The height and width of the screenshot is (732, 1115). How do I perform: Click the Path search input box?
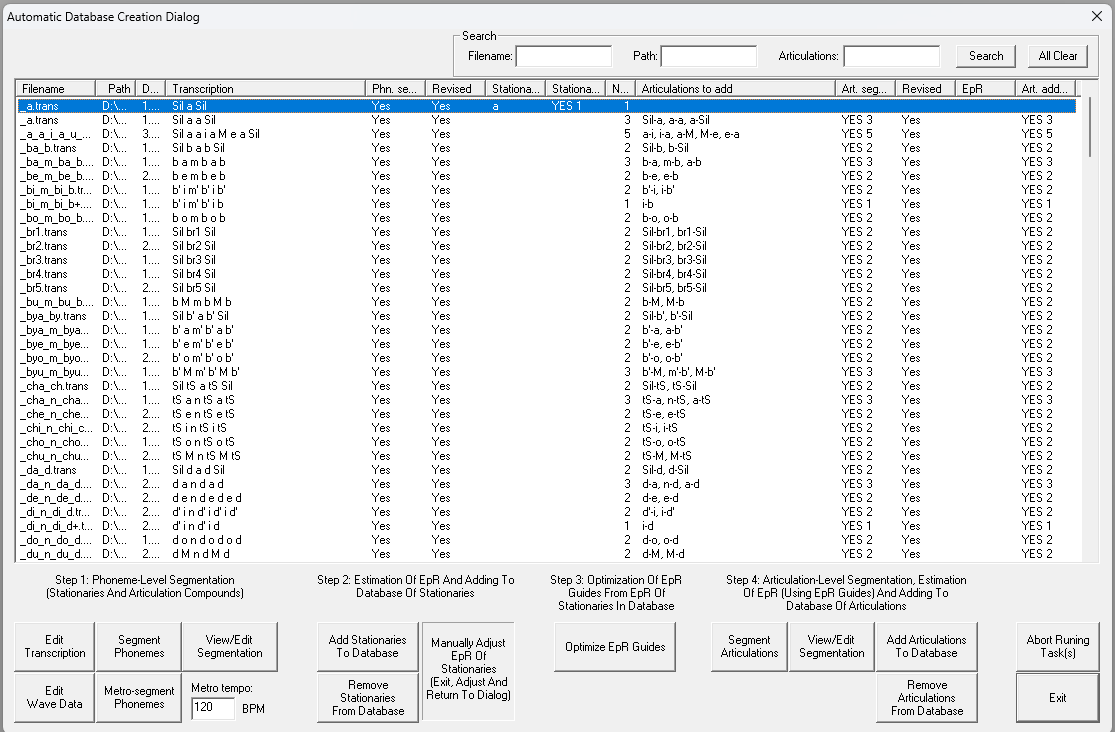[708, 56]
